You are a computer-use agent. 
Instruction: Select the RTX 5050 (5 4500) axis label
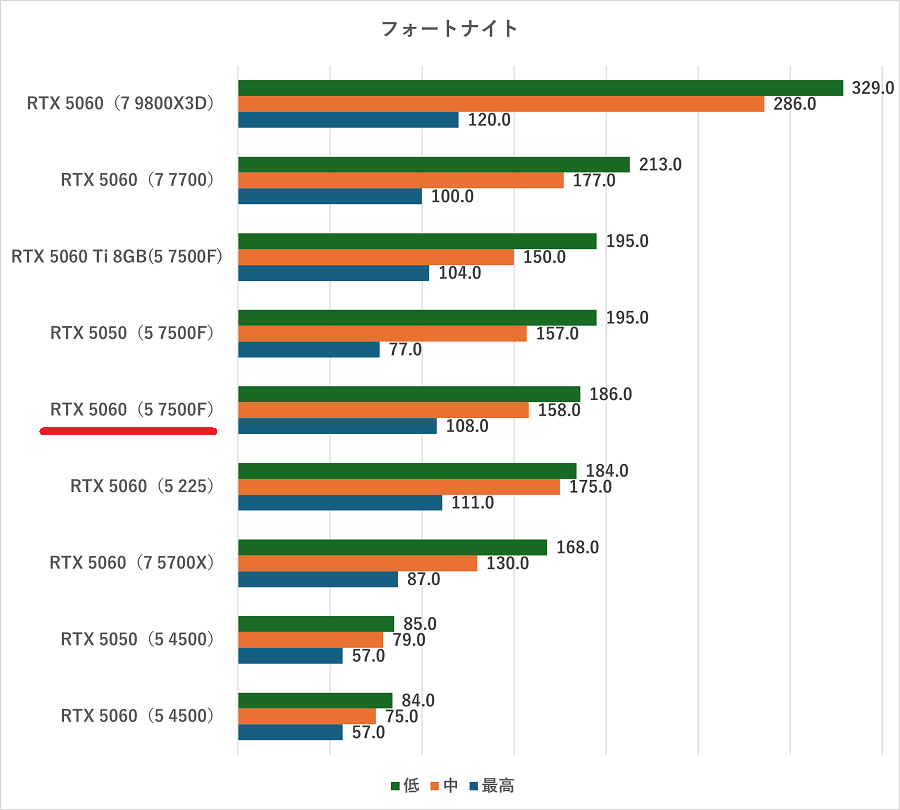point(137,639)
